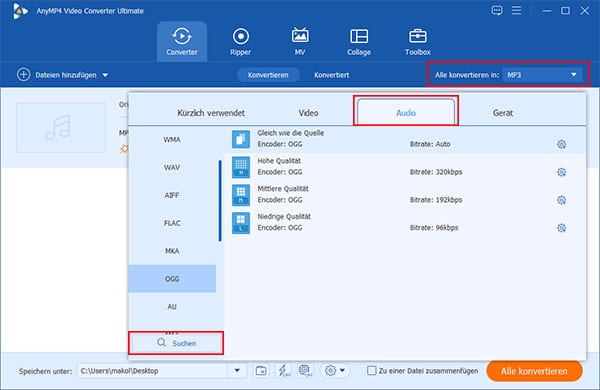Open settings gear for Niedrige Qualität

(561, 228)
